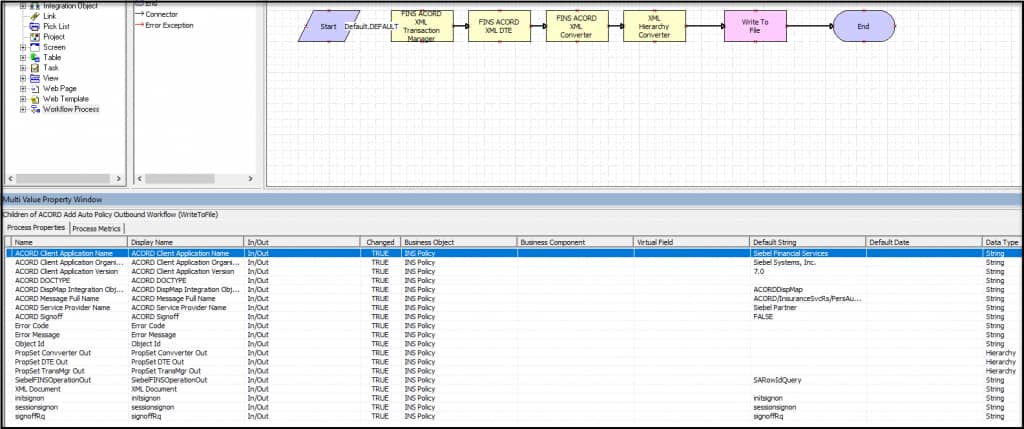Click the Default.DEFAULT connector label

pyautogui.click(x=371, y=27)
